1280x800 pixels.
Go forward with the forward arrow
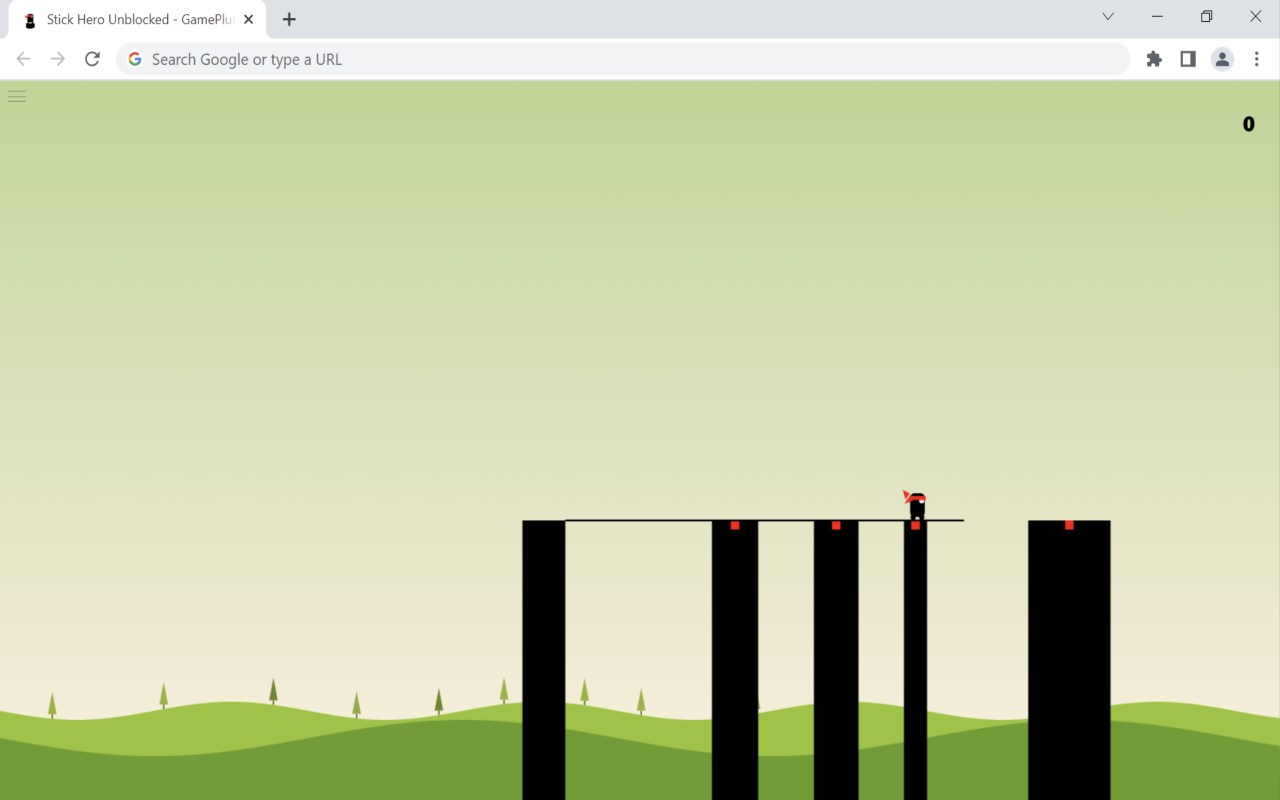(58, 59)
